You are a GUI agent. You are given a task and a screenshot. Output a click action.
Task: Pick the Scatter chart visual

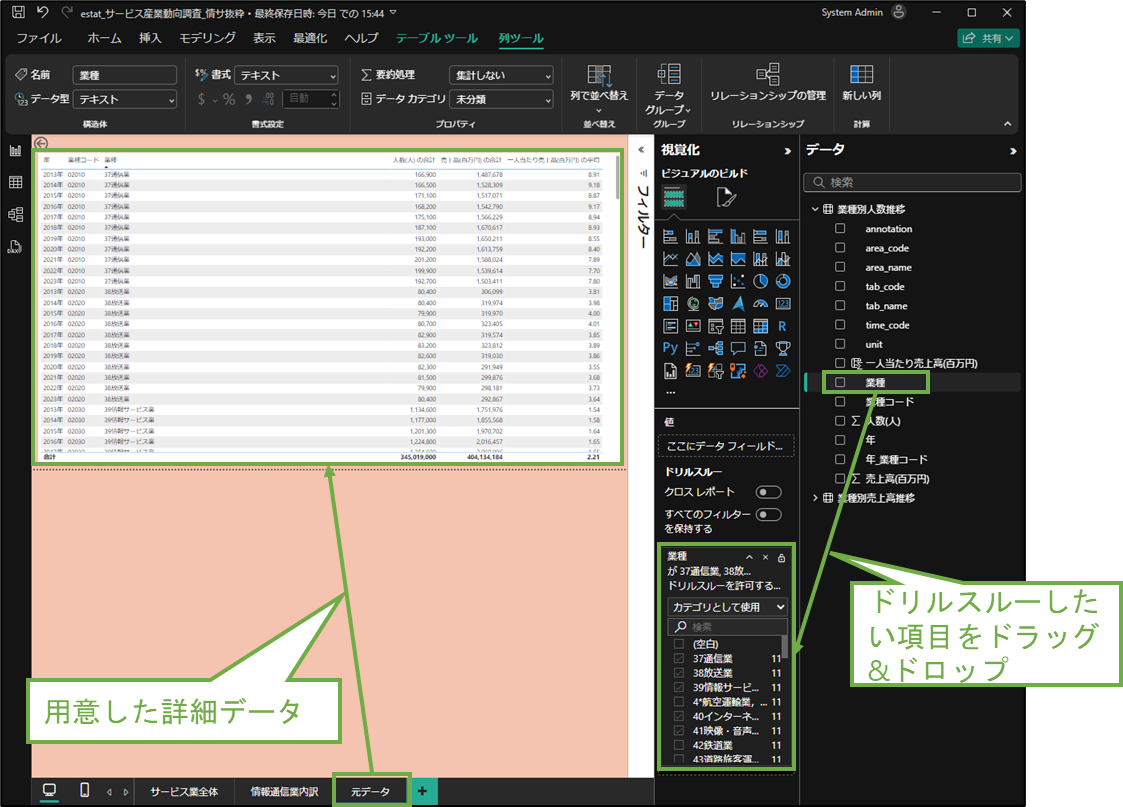click(x=738, y=281)
